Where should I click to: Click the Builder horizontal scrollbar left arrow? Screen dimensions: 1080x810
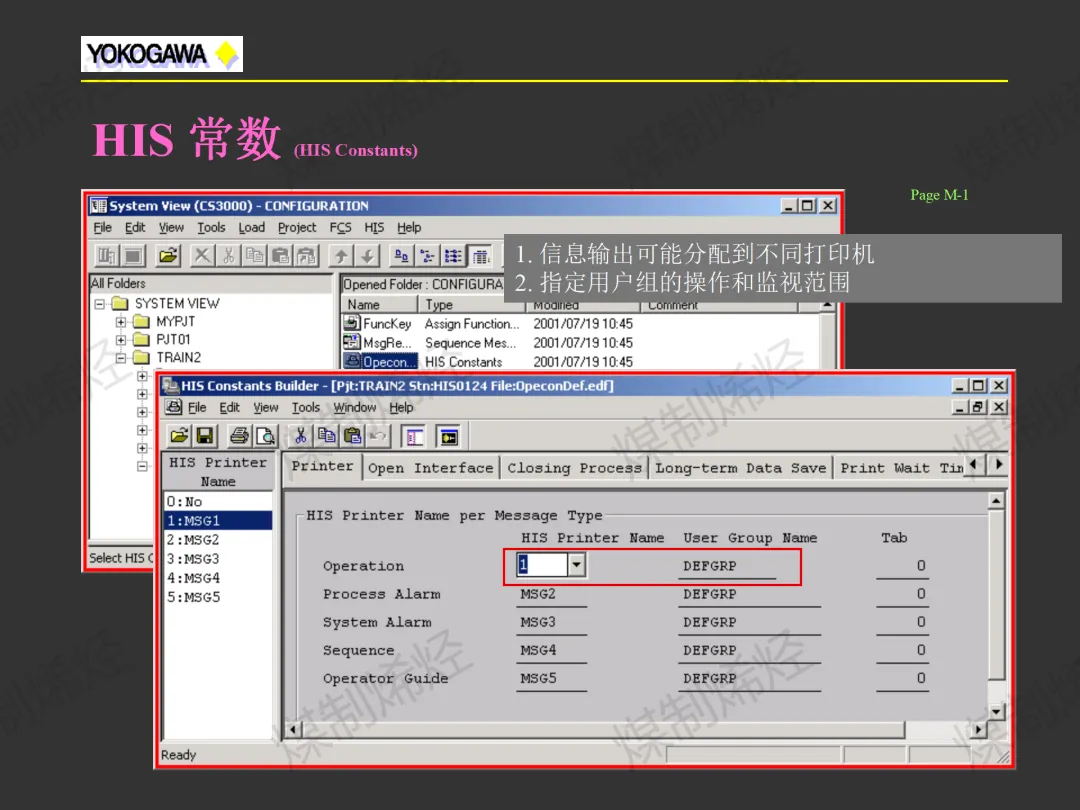tap(293, 729)
